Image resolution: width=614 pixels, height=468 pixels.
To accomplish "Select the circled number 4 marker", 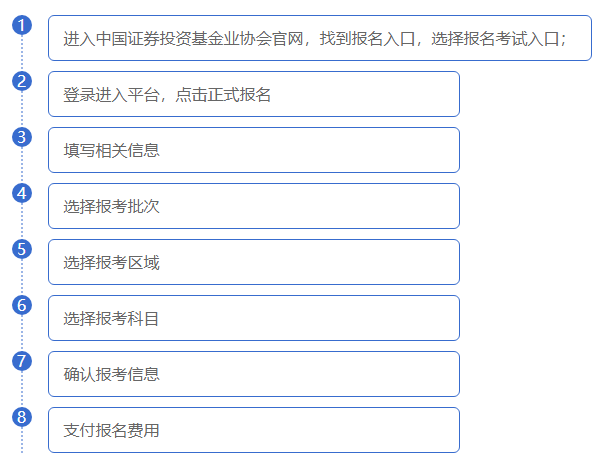I will point(22,194).
